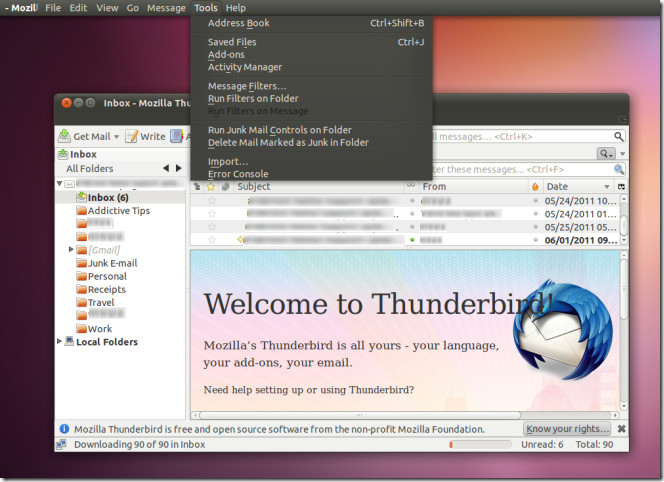Viewport: 664px width, 482px height.
Task: Click the thread column header icon
Action: (197, 186)
